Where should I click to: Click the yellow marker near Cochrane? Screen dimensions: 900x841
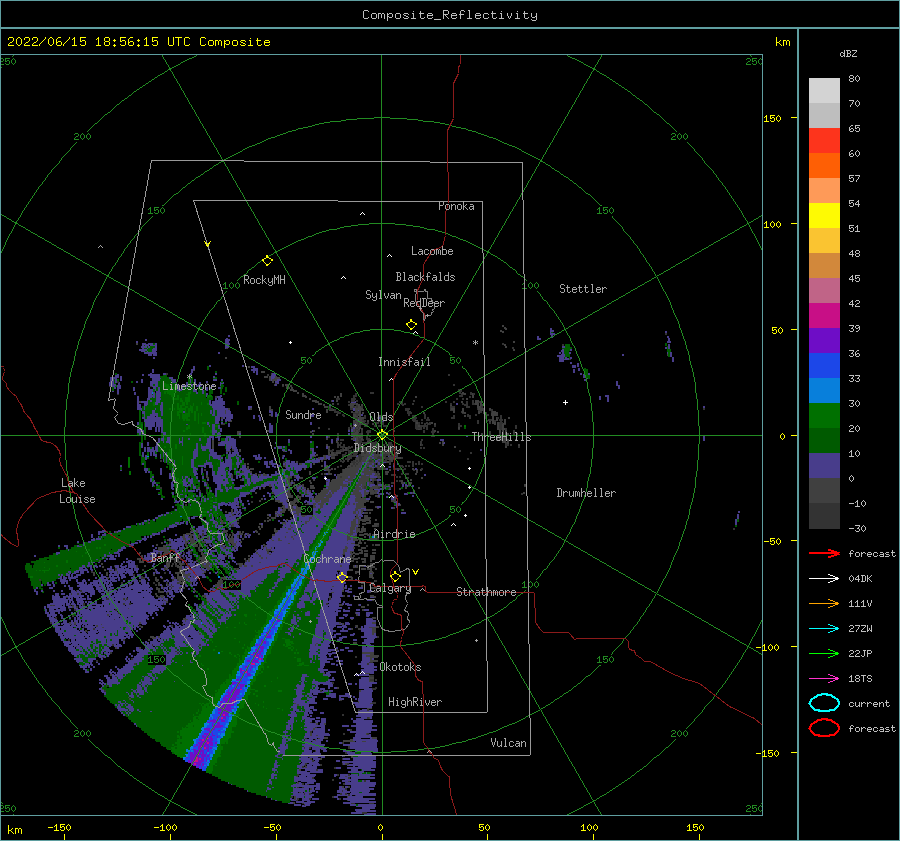tap(342, 577)
